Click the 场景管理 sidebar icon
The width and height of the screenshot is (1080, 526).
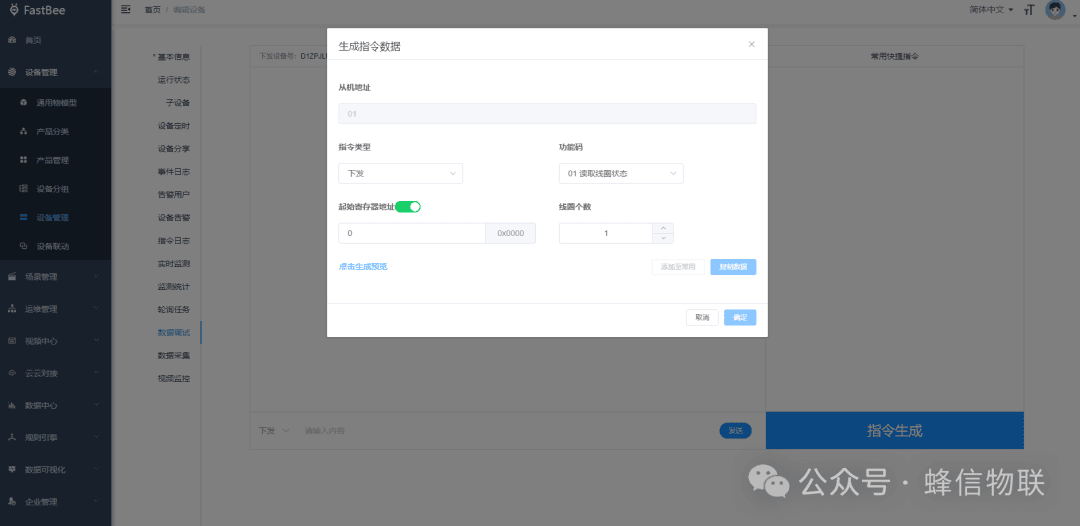pyautogui.click(x=12, y=277)
